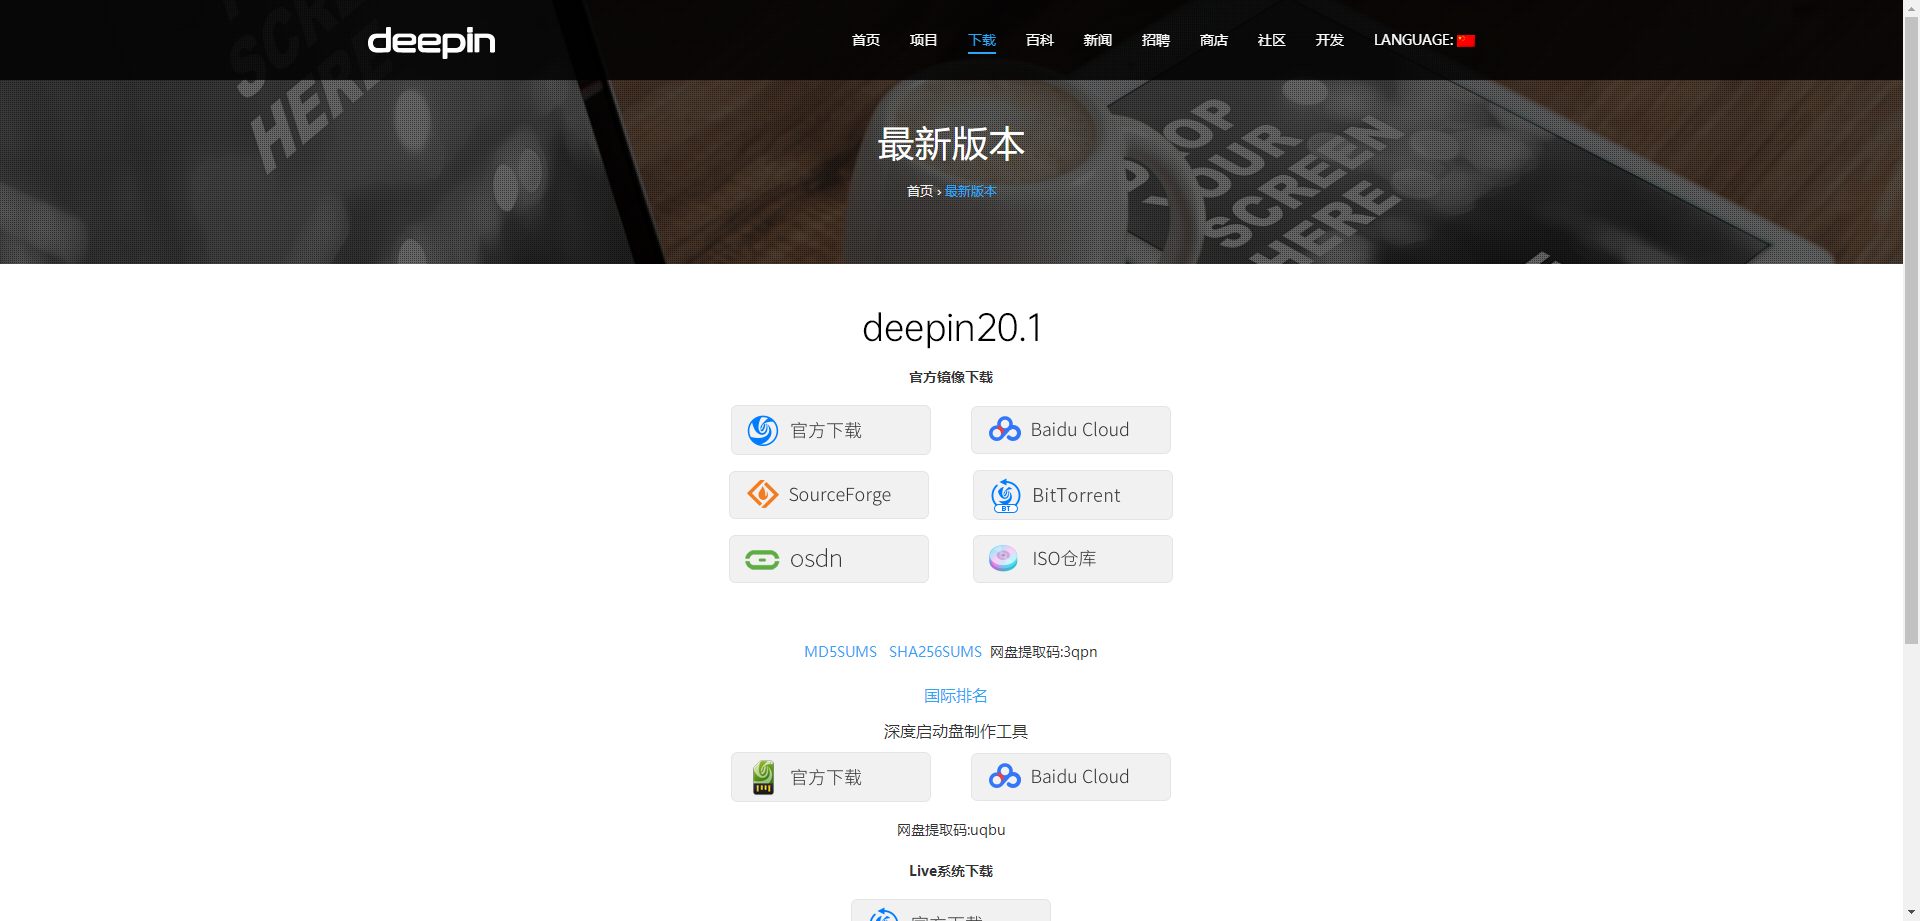This screenshot has width=1920, height=921.
Task: Click 最新版本 breadcrumb link
Action: (x=970, y=191)
